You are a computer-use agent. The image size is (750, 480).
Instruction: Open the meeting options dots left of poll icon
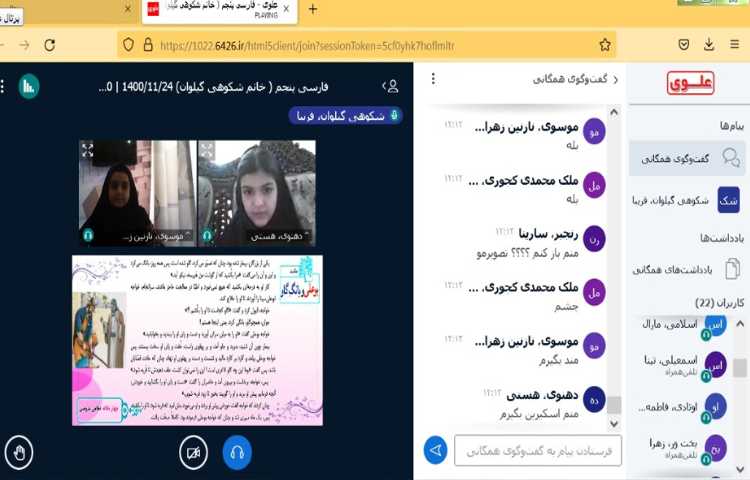(3, 87)
